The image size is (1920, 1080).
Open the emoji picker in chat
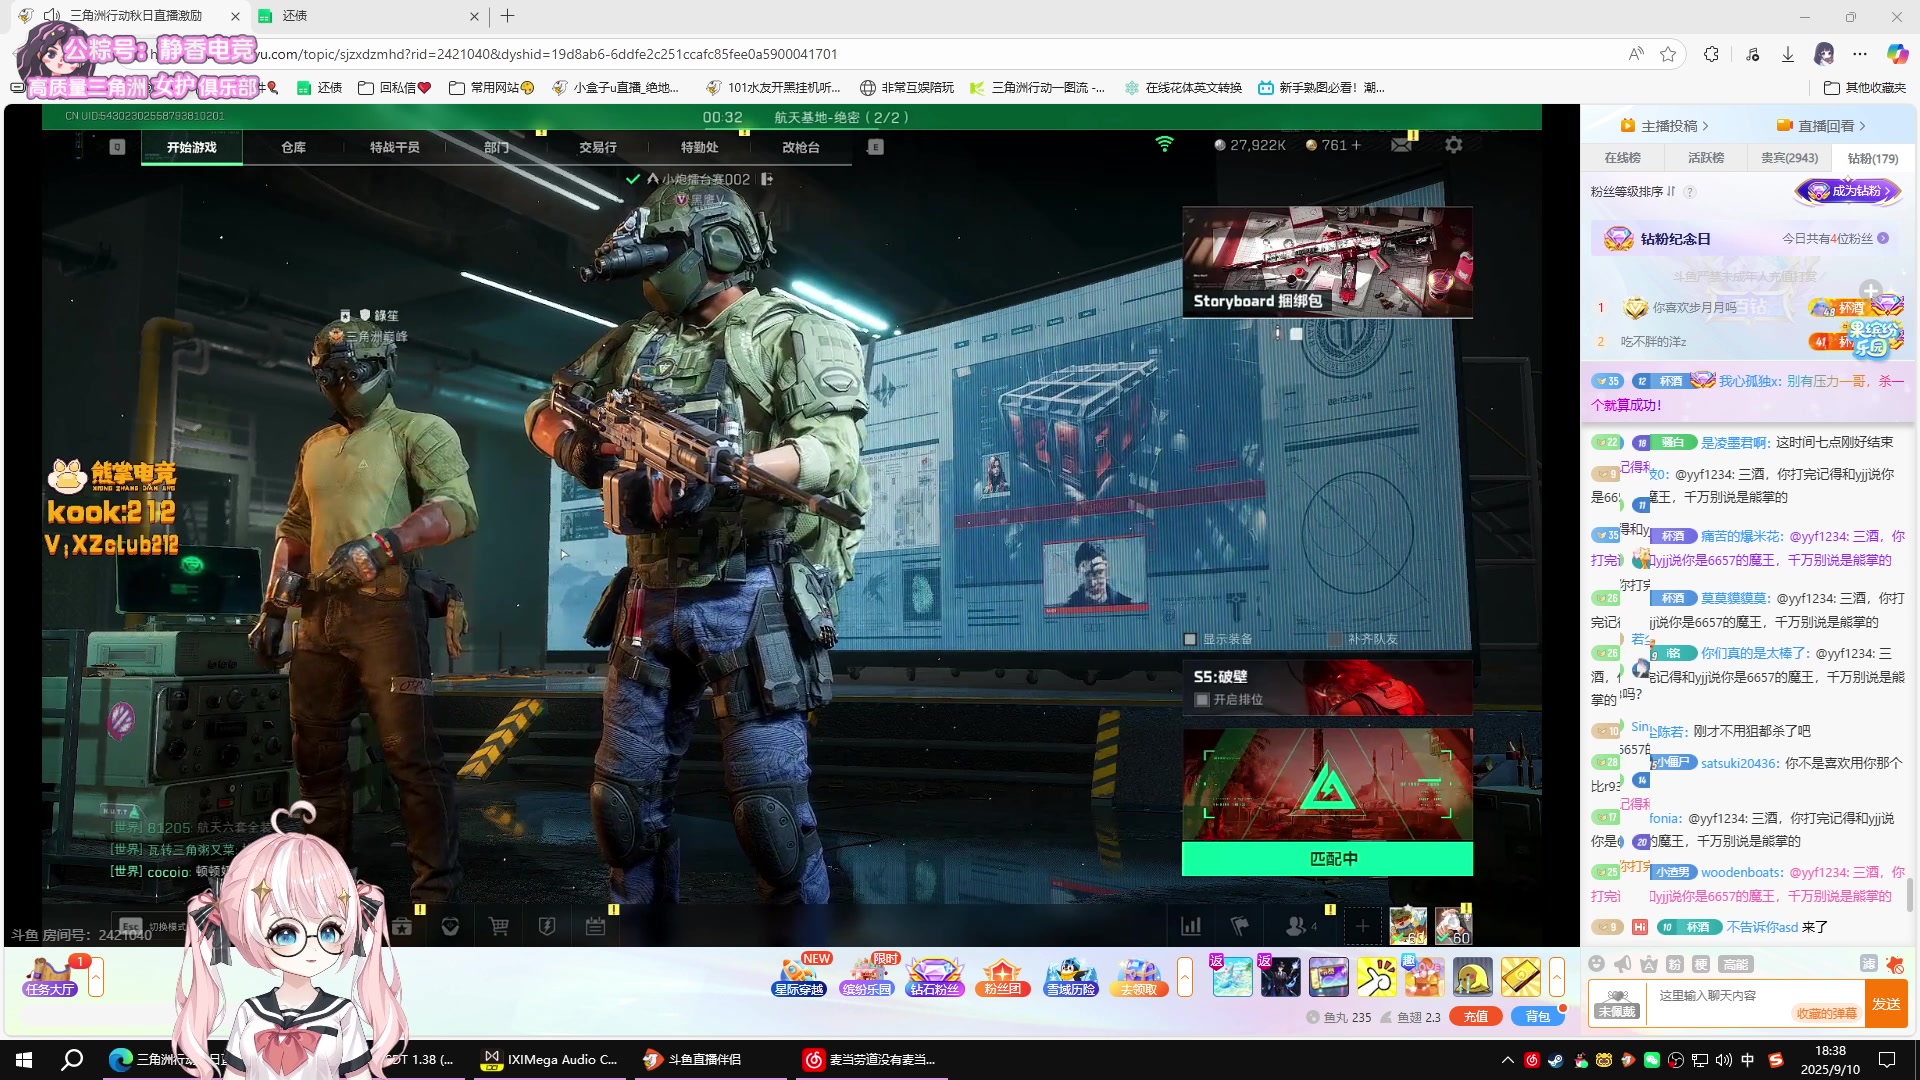(x=1596, y=964)
